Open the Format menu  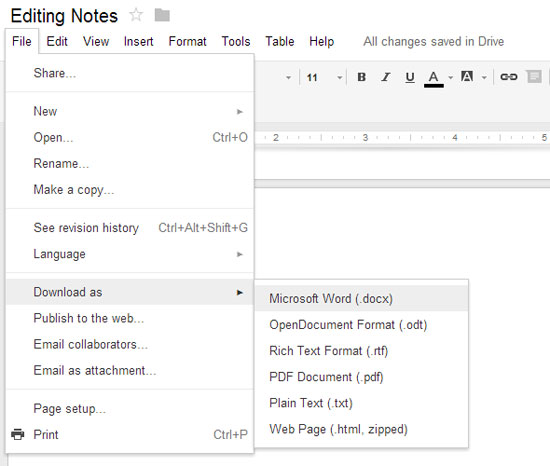click(x=187, y=41)
